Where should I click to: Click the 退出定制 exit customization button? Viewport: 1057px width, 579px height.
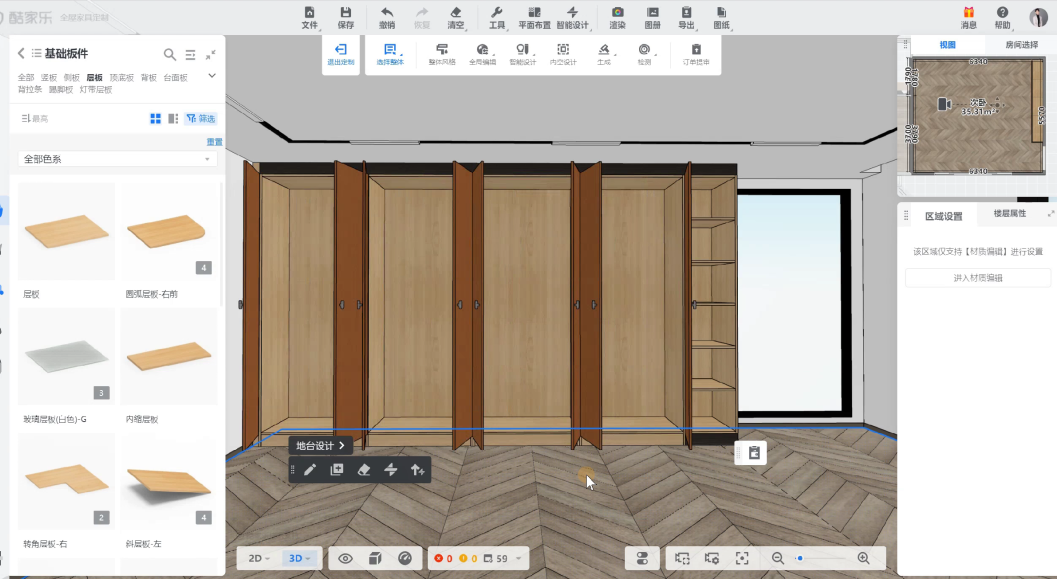pyautogui.click(x=340, y=54)
